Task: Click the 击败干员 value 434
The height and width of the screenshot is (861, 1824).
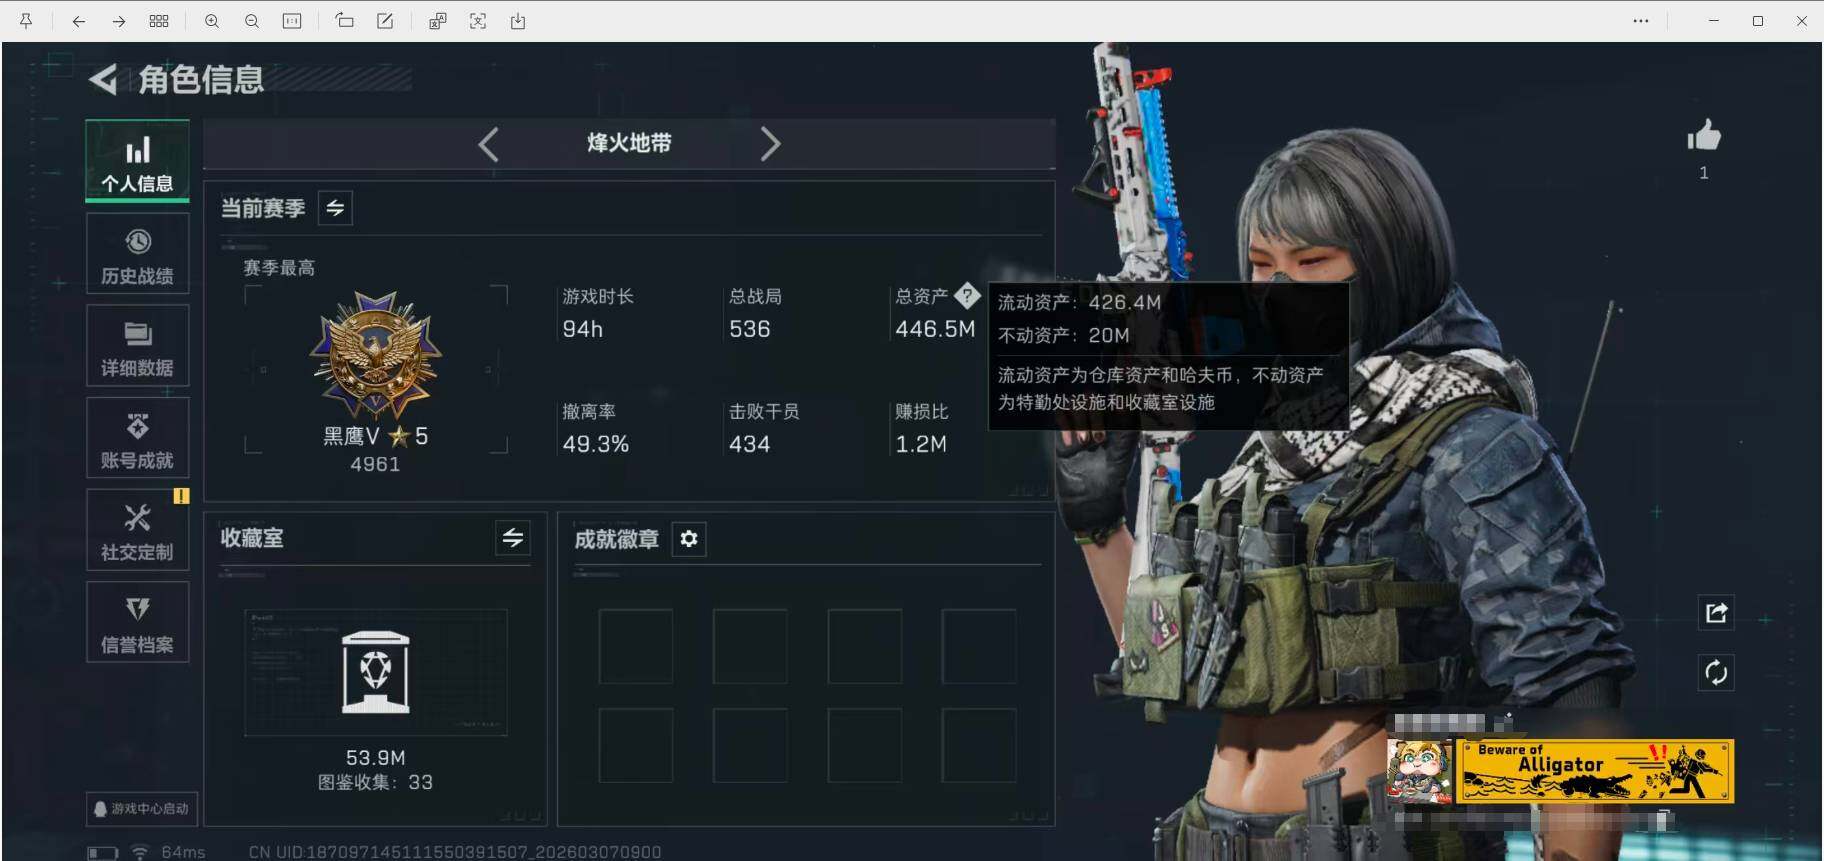Action: (749, 444)
